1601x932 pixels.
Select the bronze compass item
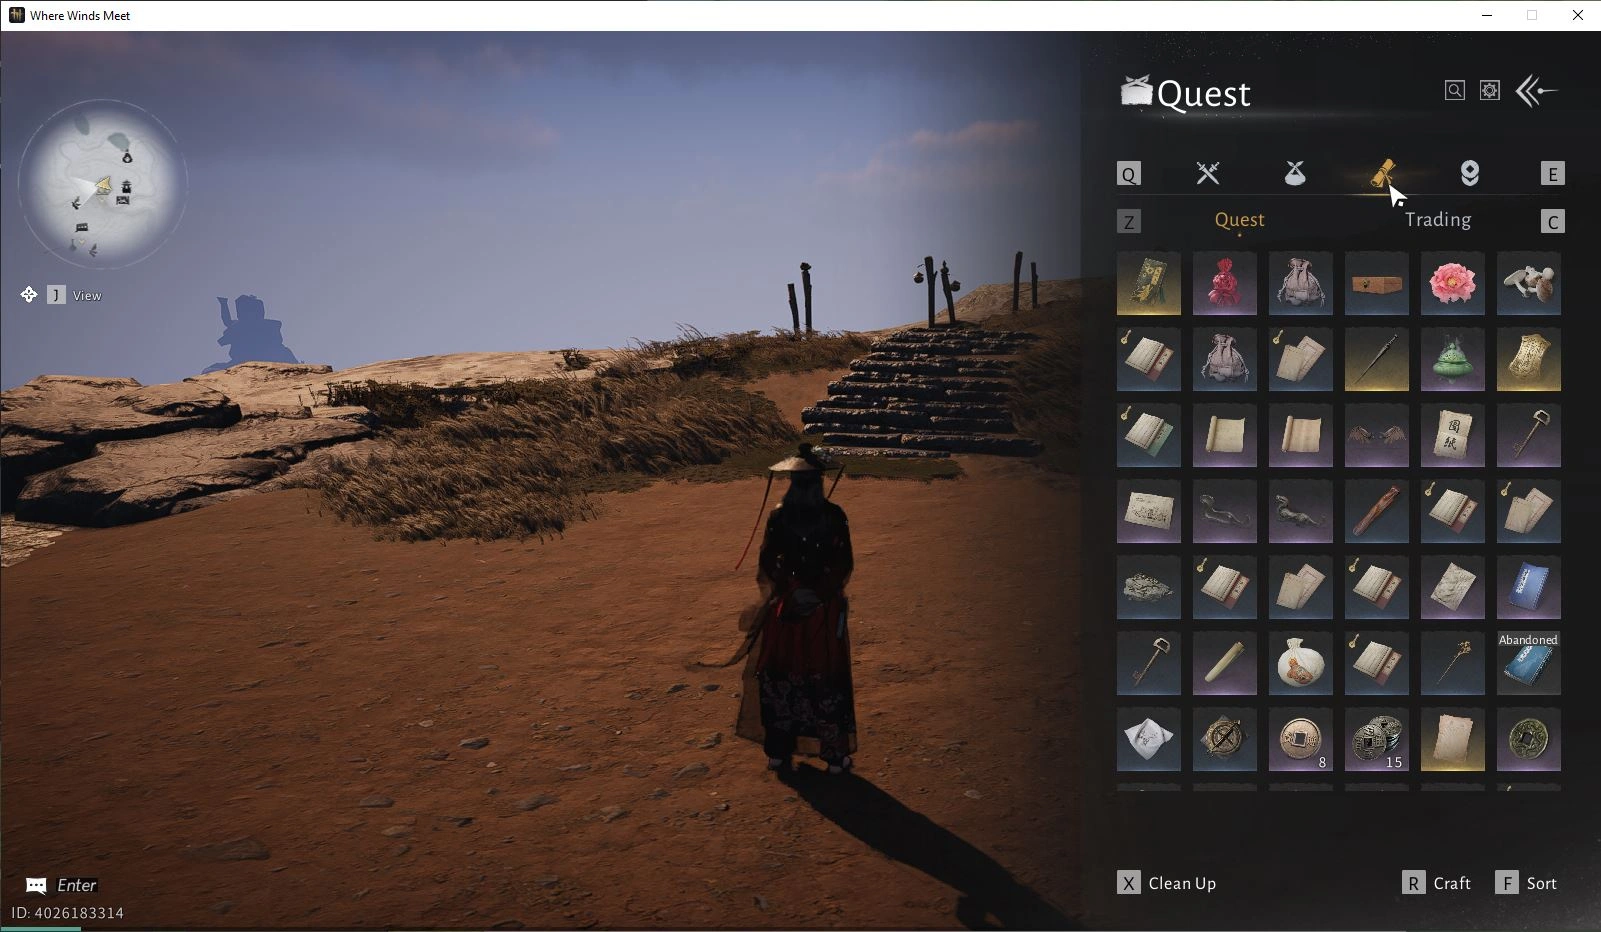pos(1224,739)
